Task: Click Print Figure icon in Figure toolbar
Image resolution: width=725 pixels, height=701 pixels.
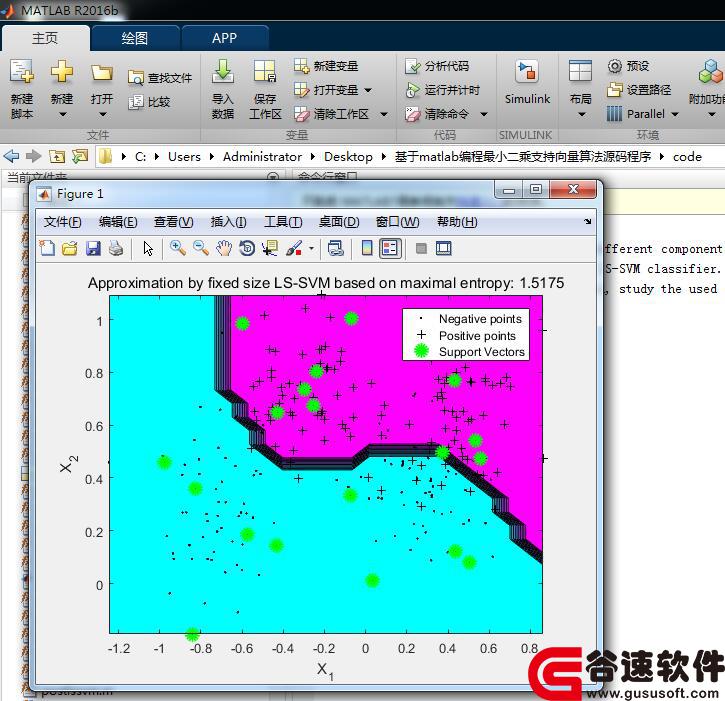Action: [x=116, y=248]
